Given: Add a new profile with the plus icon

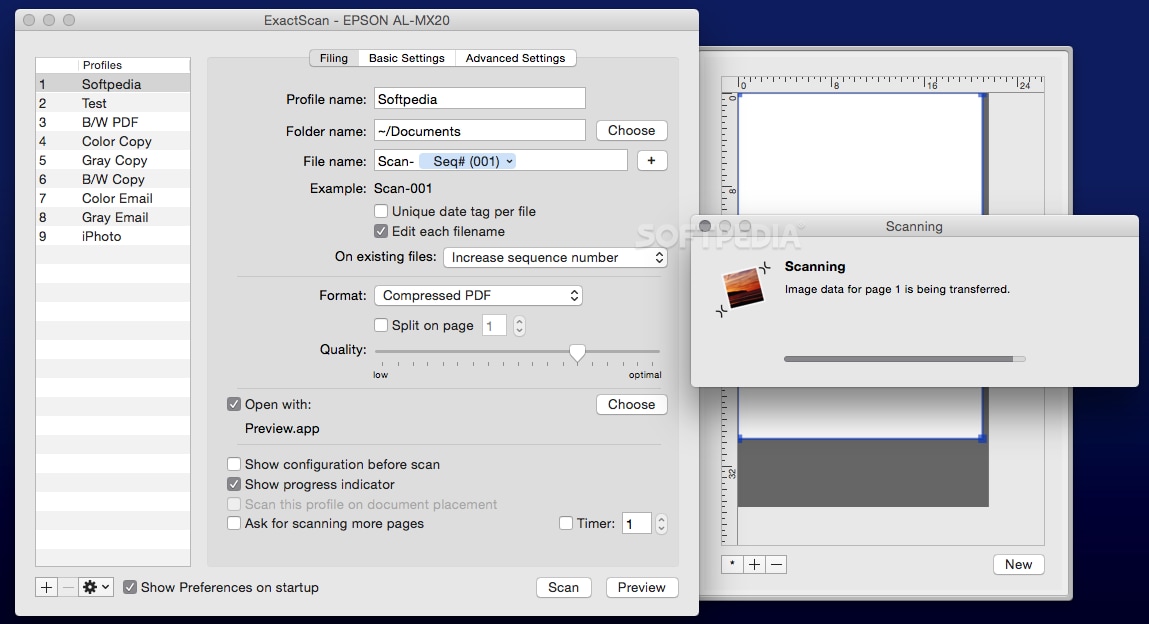Looking at the screenshot, I should click(x=46, y=587).
